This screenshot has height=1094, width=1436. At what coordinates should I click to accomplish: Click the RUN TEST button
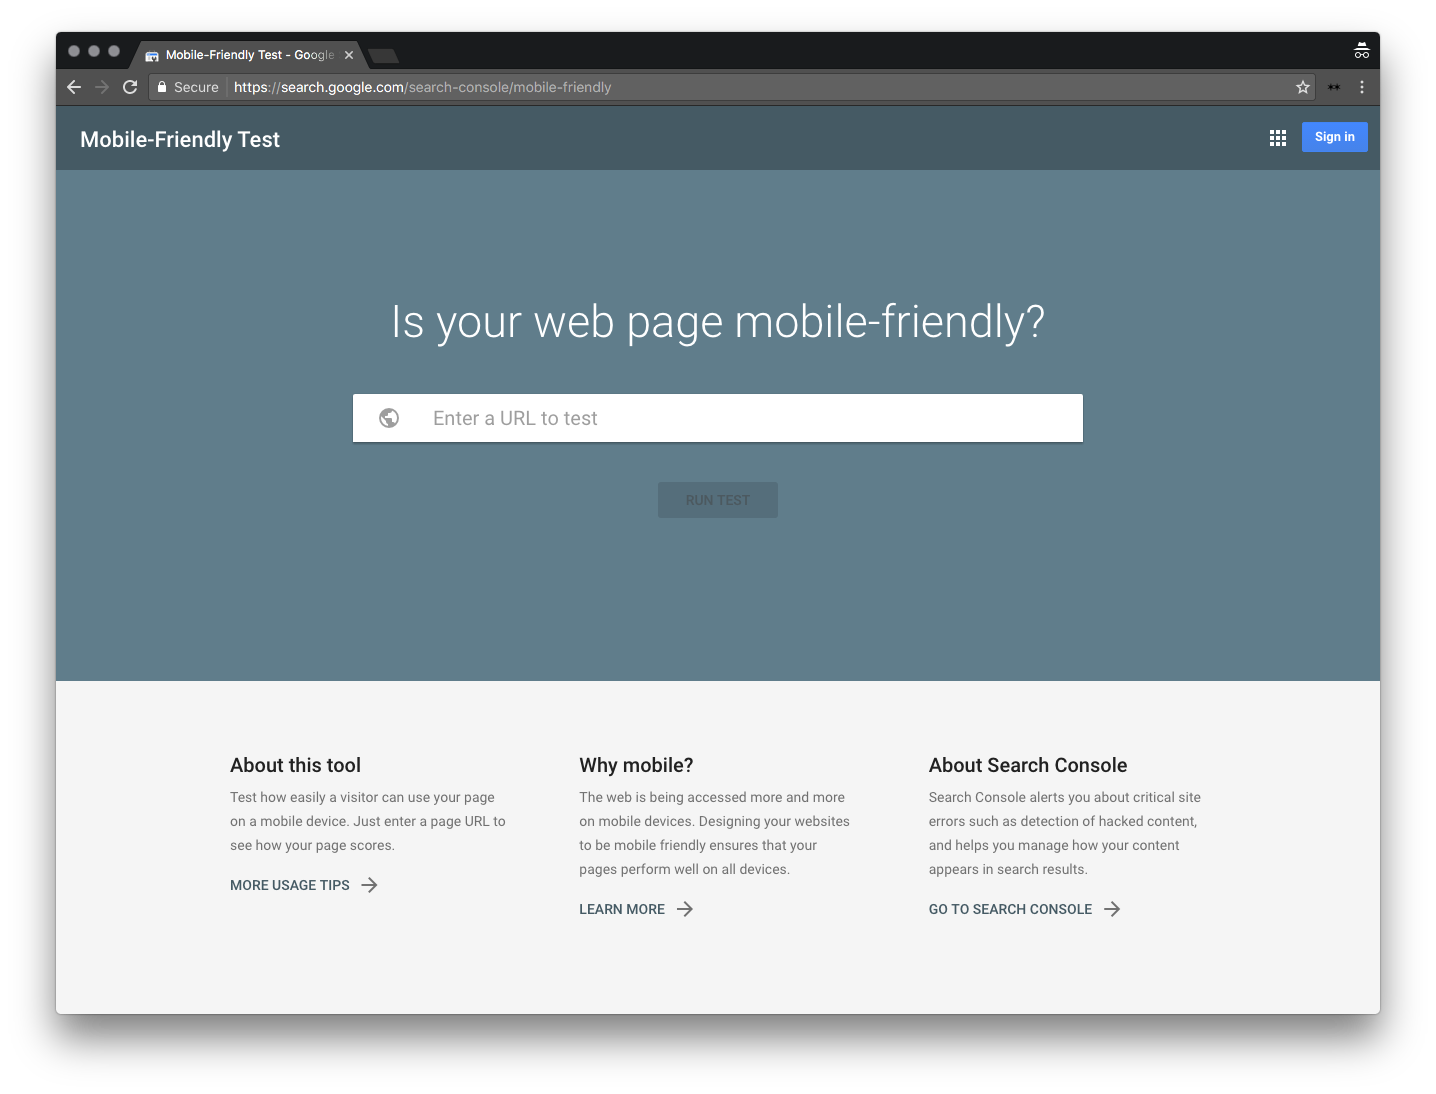718,500
